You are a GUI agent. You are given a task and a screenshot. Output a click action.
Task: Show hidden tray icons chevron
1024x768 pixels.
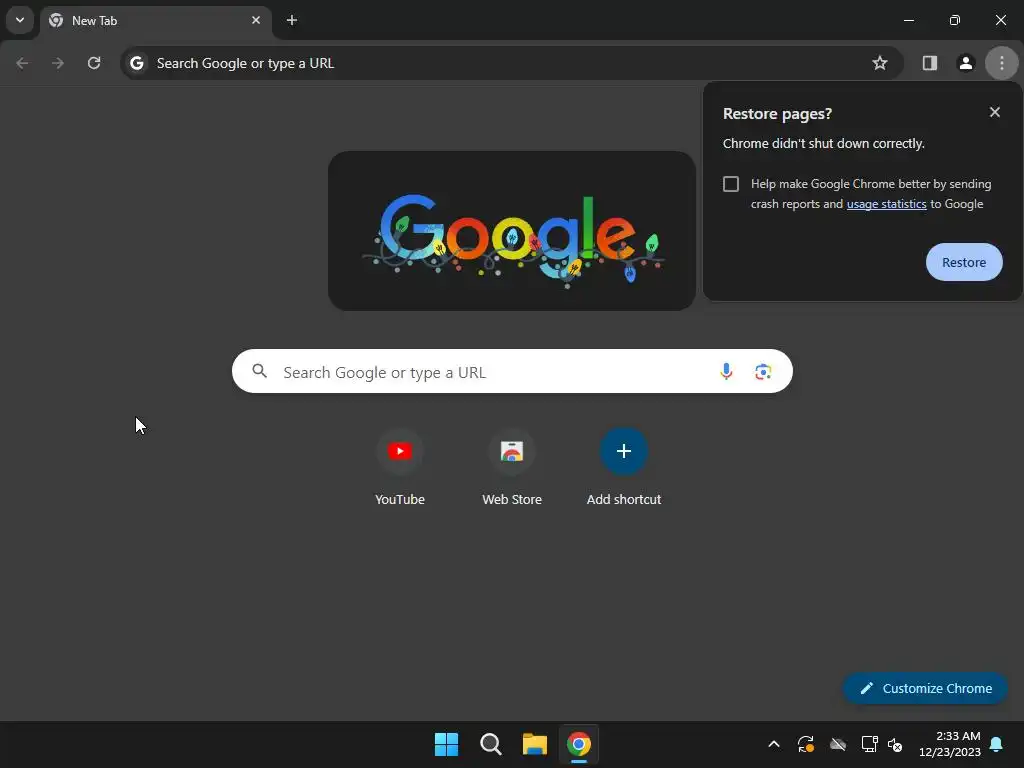coord(774,744)
